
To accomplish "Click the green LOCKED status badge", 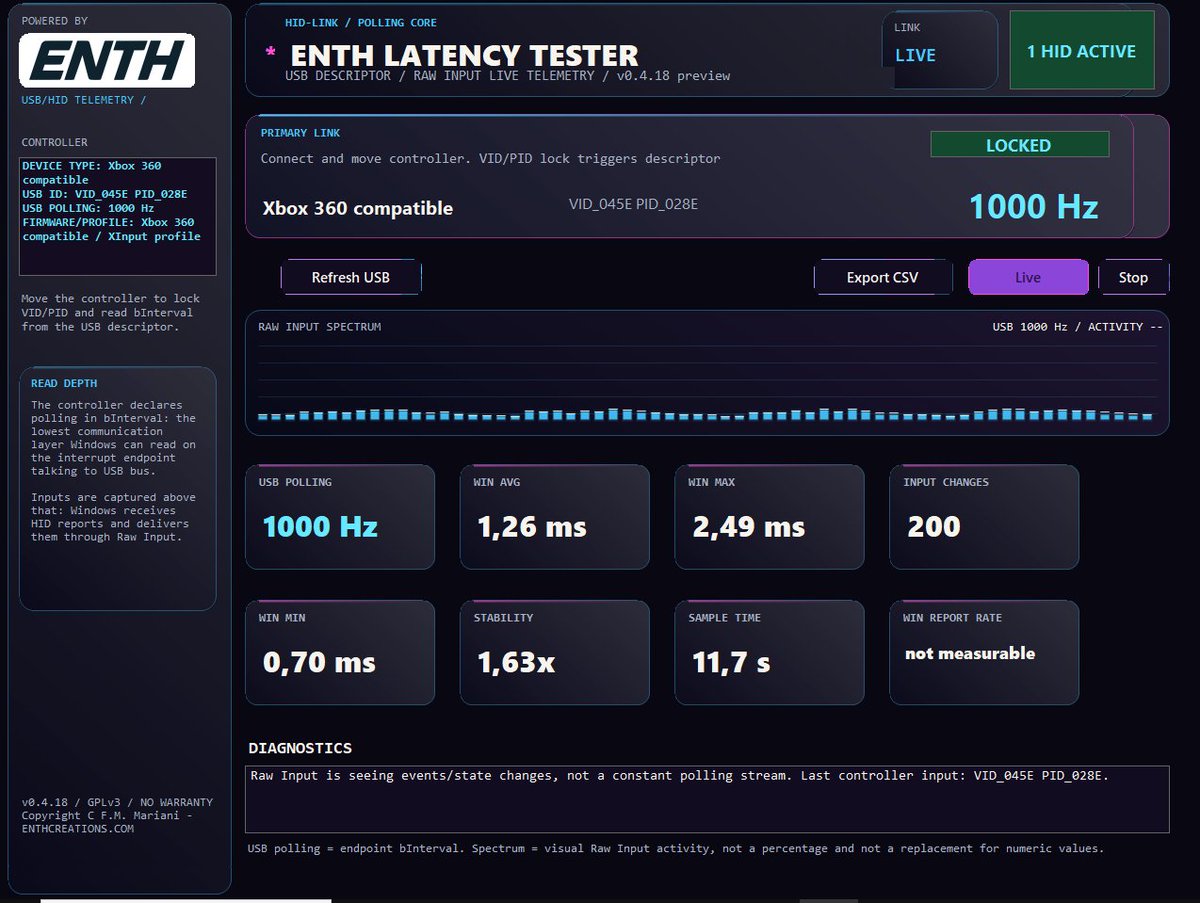I will click(x=1019, y=145).
